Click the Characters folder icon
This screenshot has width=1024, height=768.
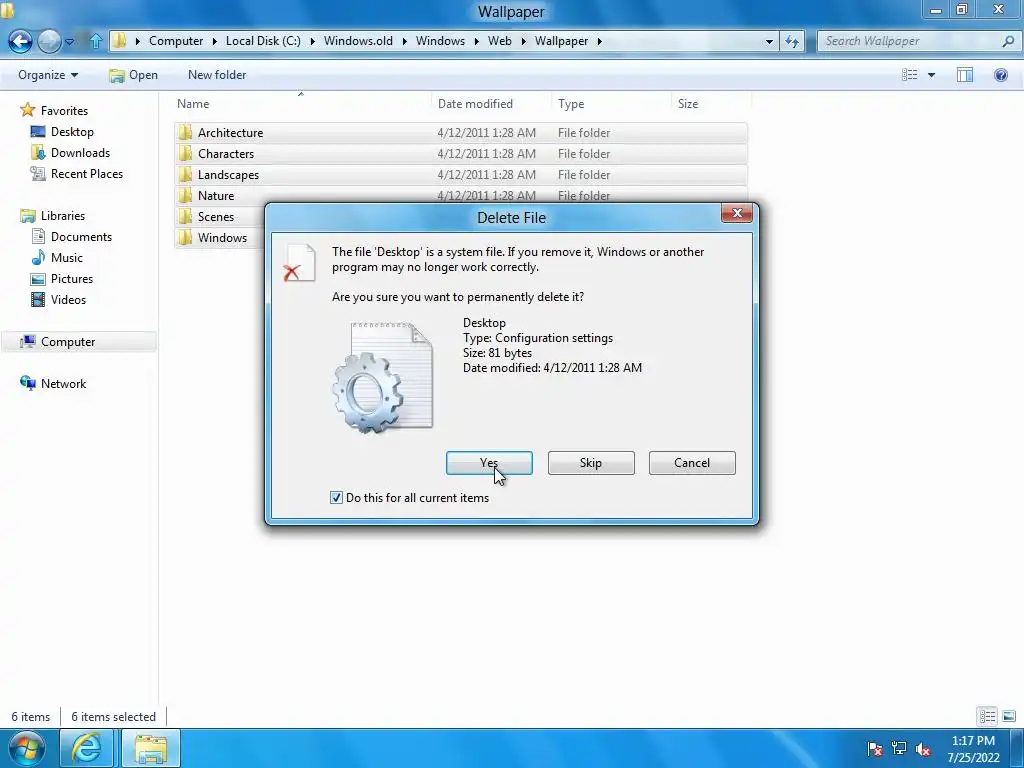pyautogui.click(x=185, y=153)
